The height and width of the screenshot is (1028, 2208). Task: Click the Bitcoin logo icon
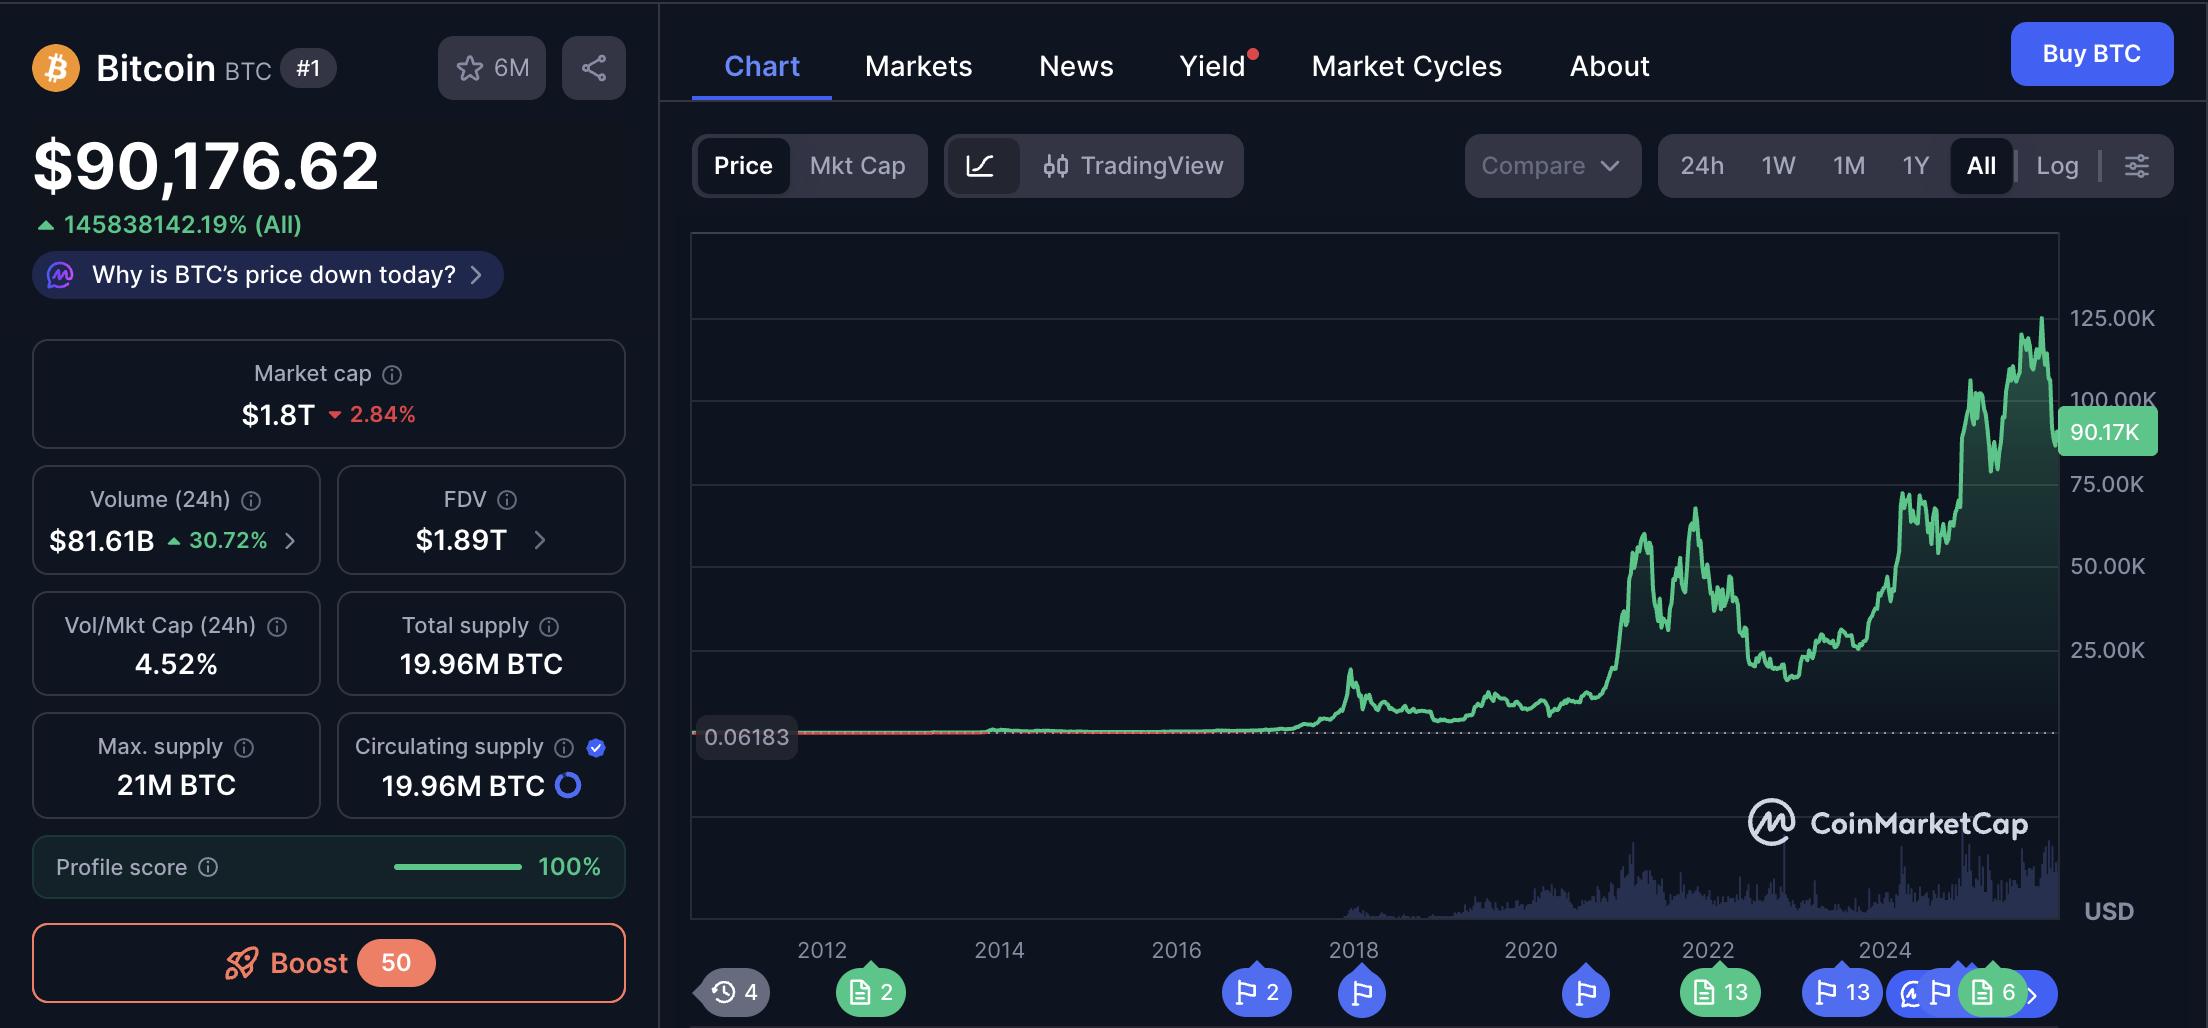[56, 67]
